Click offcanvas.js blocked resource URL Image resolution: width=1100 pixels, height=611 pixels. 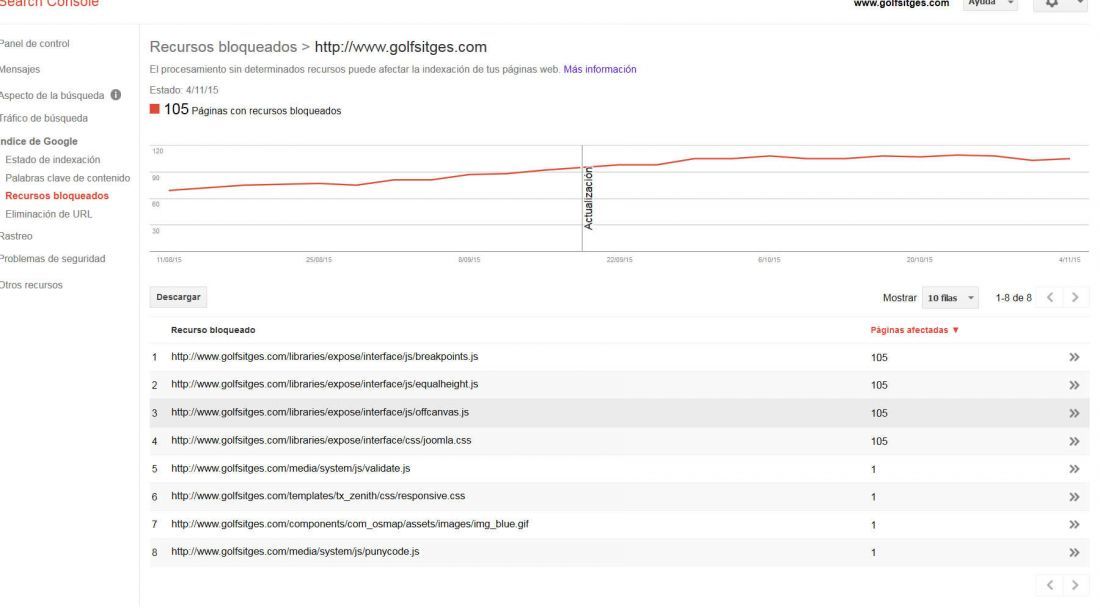click(x=320, y=412)
